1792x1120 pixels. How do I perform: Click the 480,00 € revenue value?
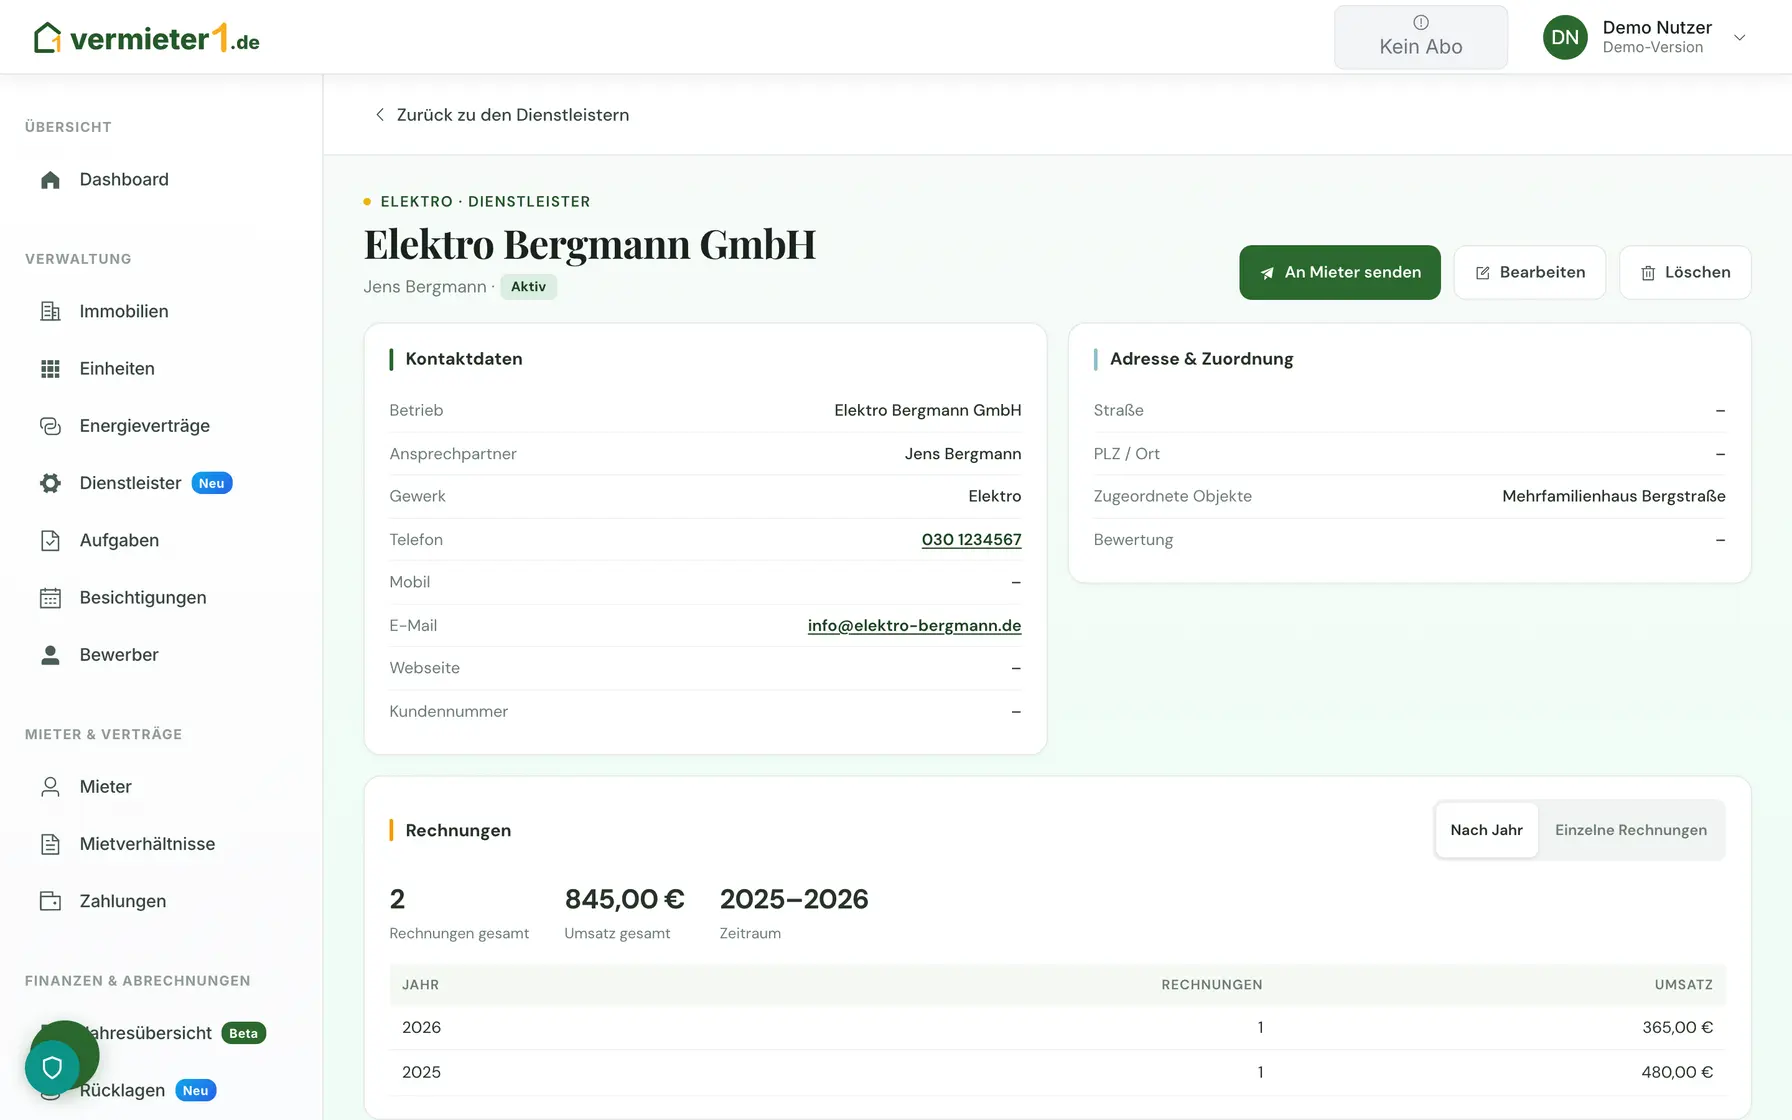1677,1072
